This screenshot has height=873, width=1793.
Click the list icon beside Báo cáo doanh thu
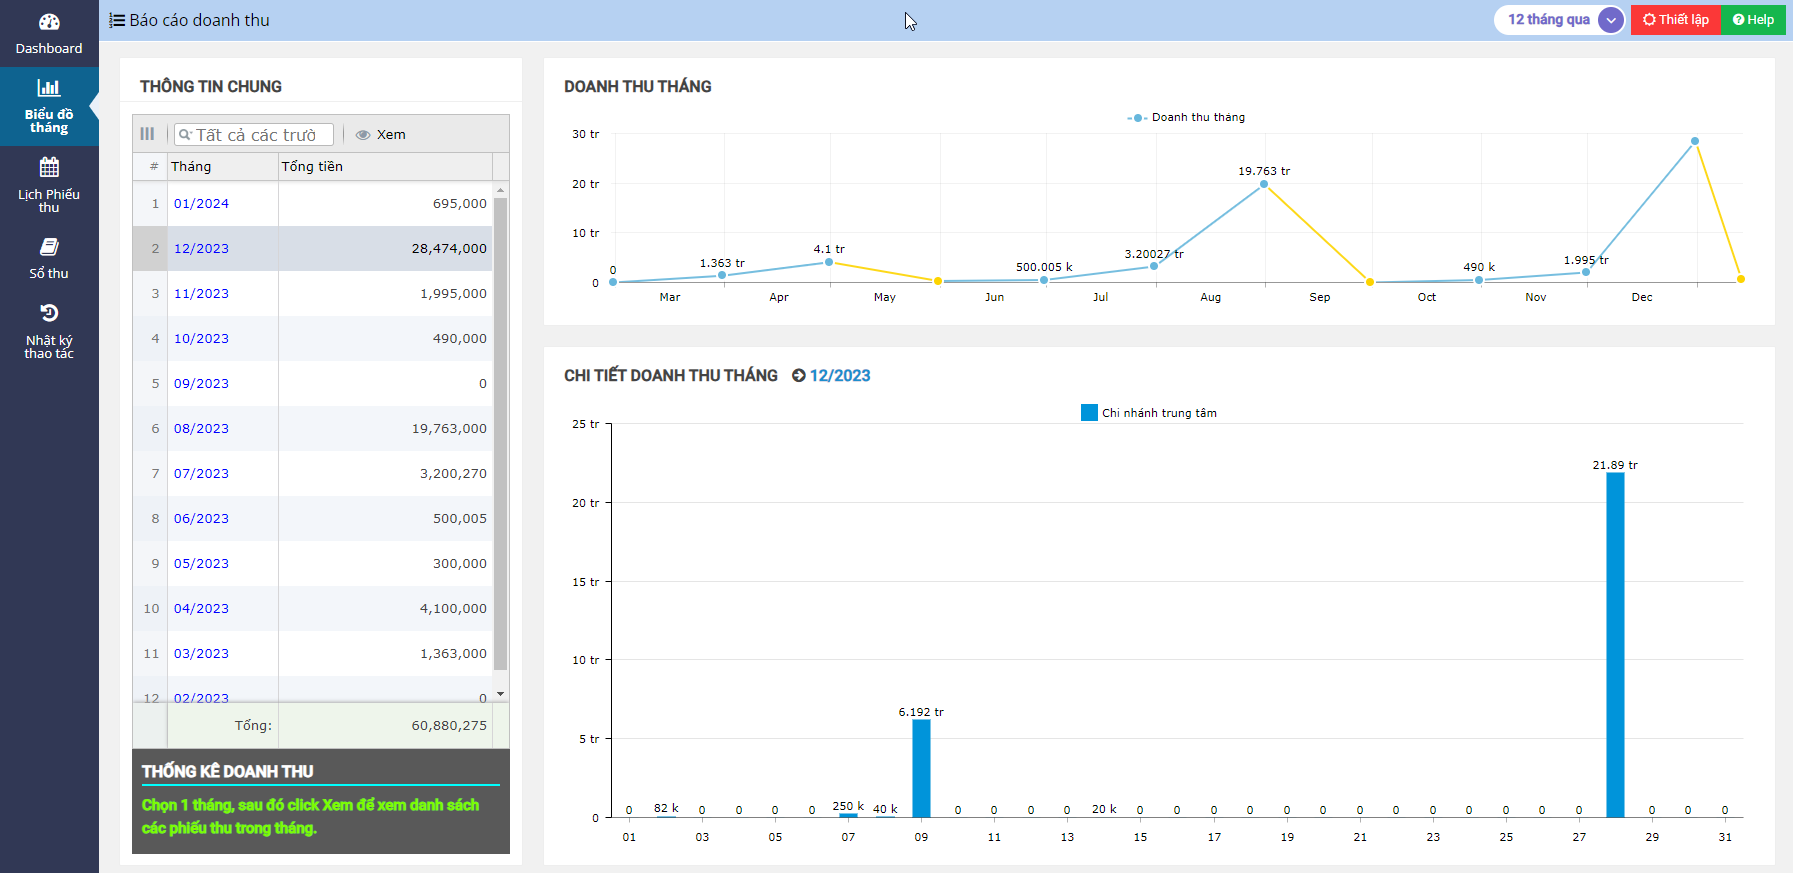[117, 20]
